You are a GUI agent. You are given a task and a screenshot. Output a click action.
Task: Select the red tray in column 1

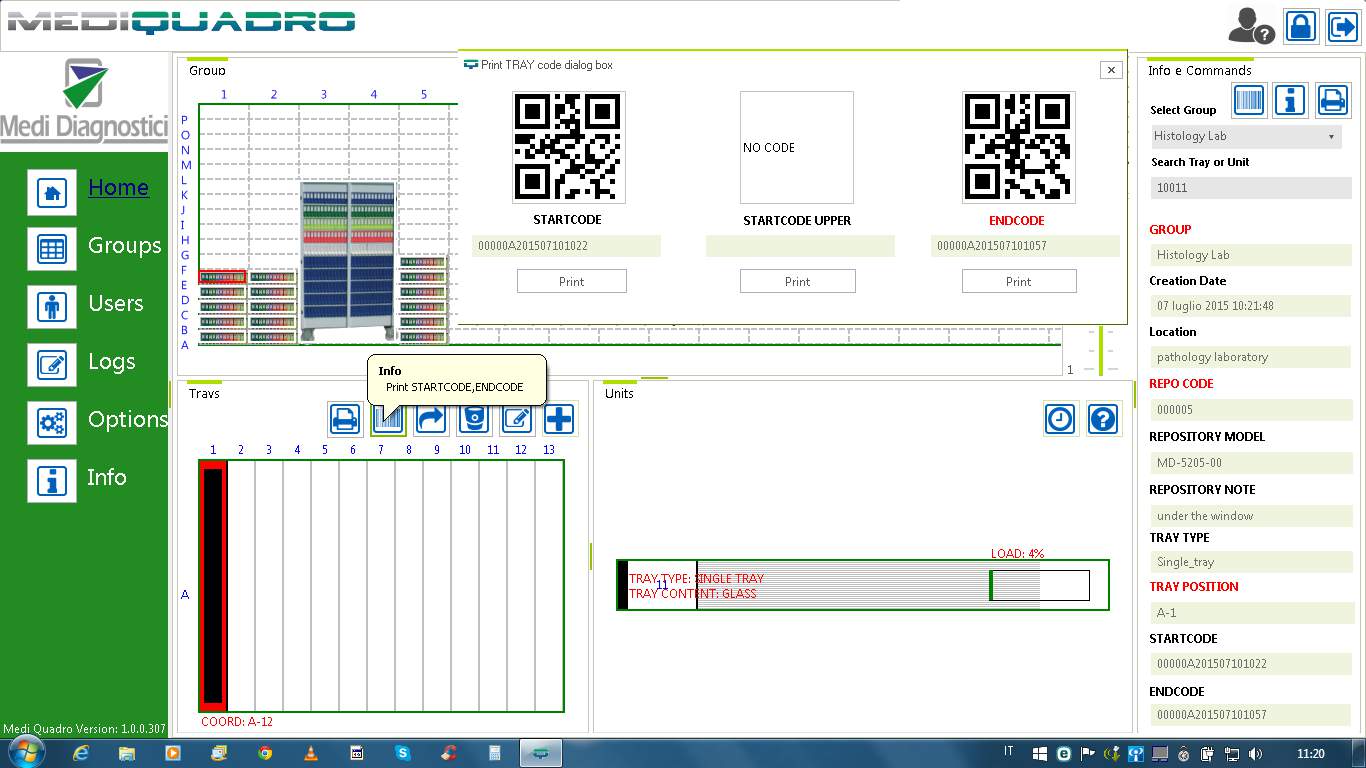pyautogui.click(x=213, y=586)
